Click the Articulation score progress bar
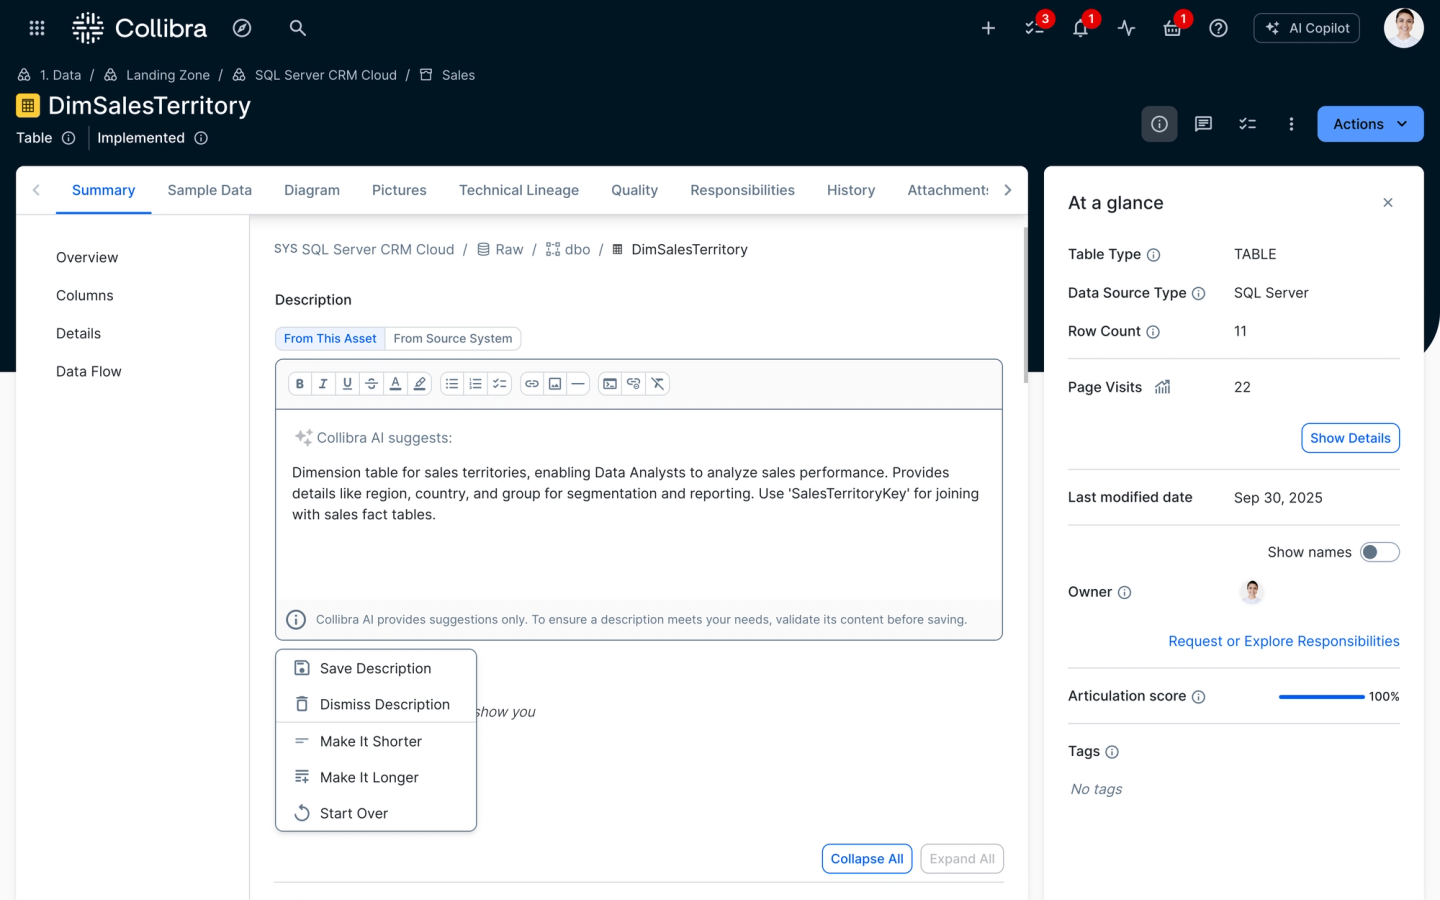 pos(1321,697)
